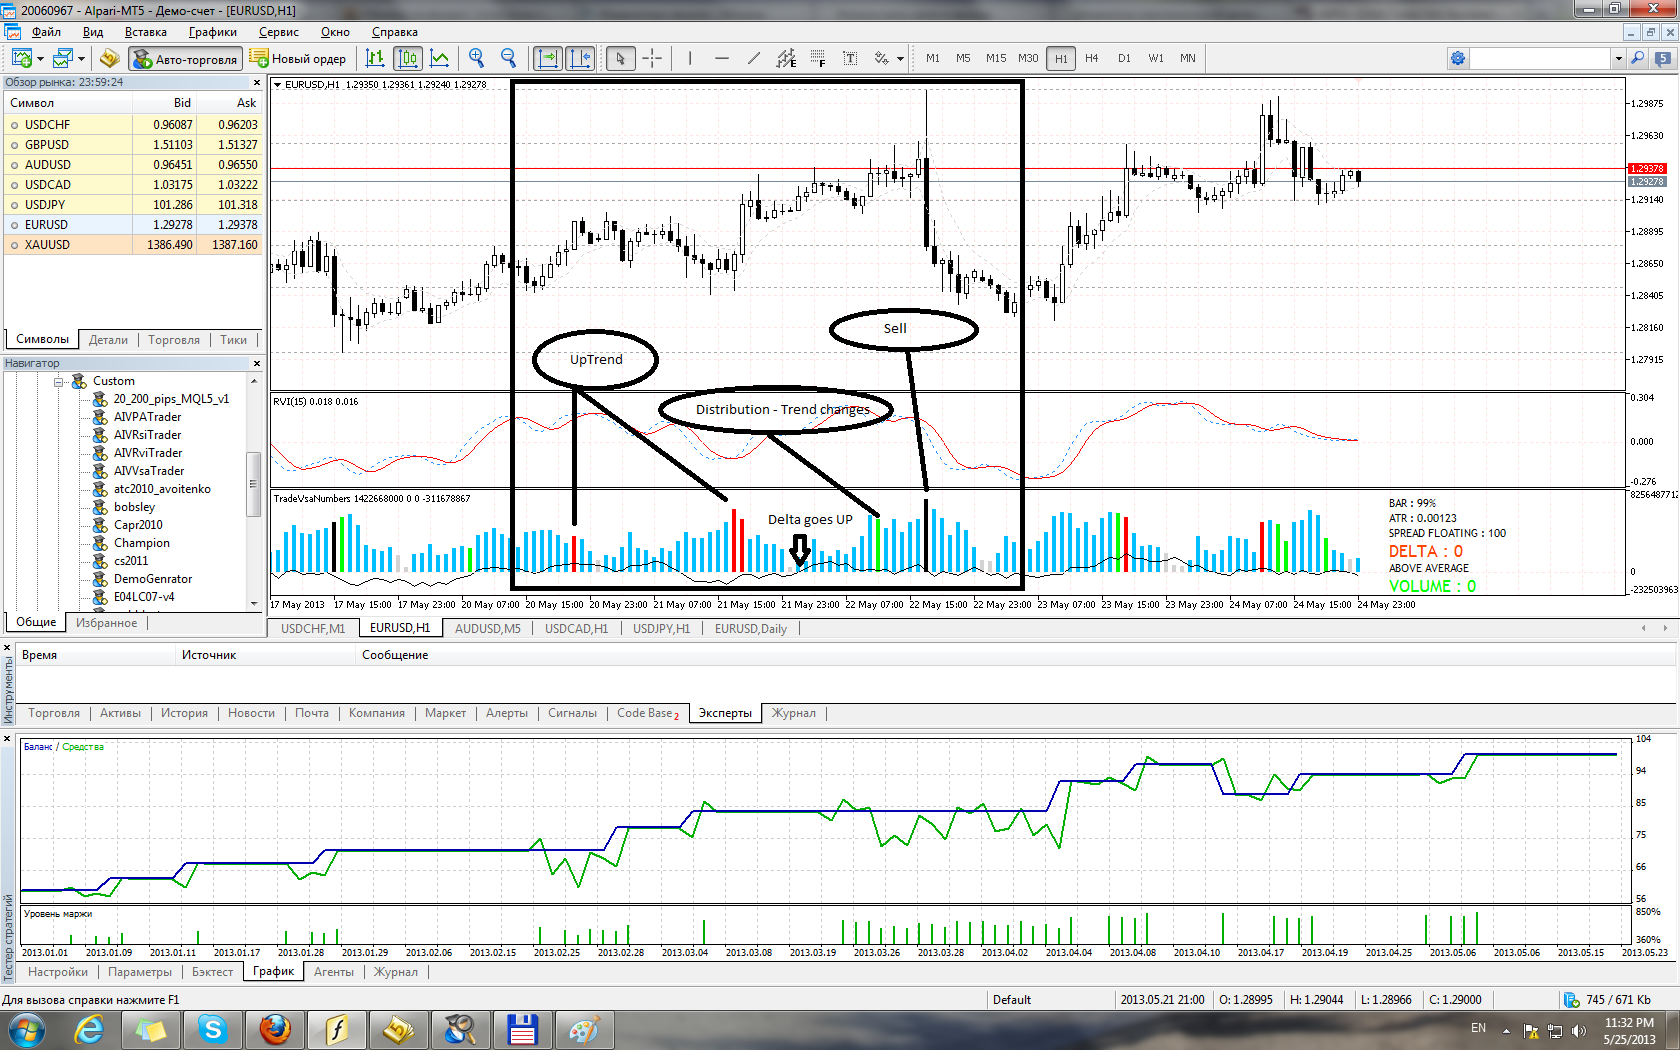Collapse the Custom folder in Navigator
Image resolution: width=1680 pixels, height=1050 pixels.
pos(59,381)
